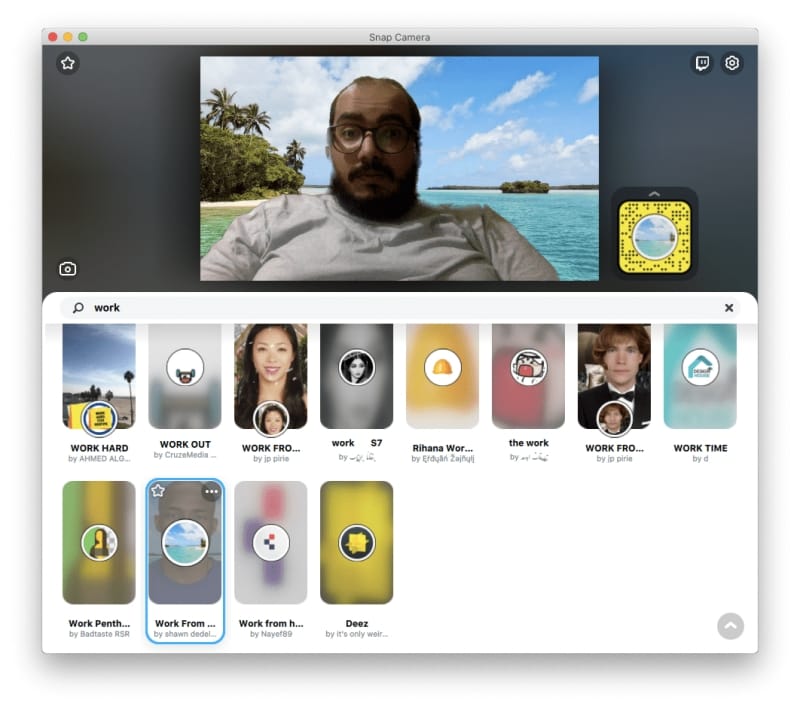The image size is (800, 709).
Task: Expand the Snapcode panel chevron
Action: click(655, 194)
